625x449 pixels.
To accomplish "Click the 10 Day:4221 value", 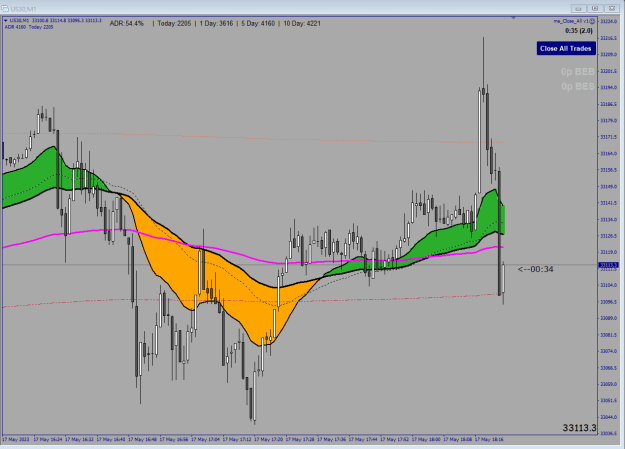I will tap(302, 24).
